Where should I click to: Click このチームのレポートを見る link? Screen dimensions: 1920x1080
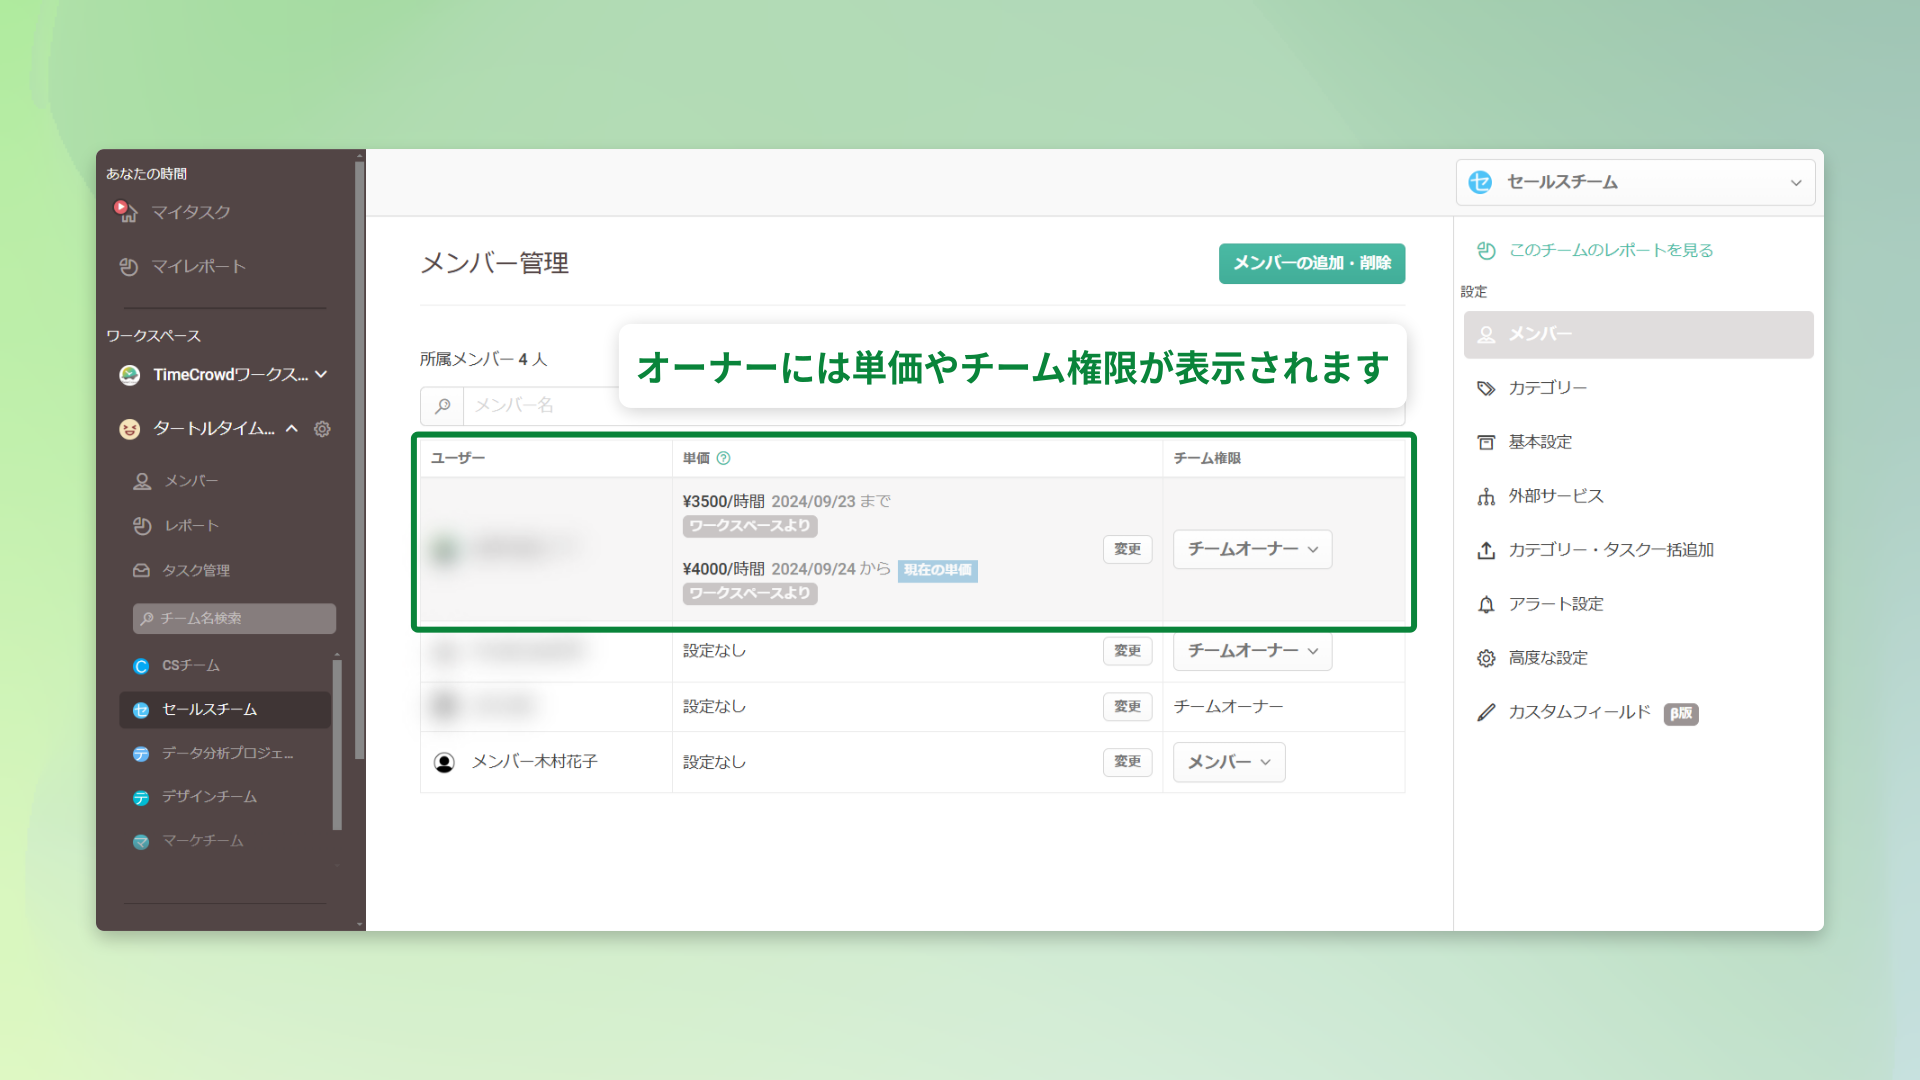tap(1610, 250)
